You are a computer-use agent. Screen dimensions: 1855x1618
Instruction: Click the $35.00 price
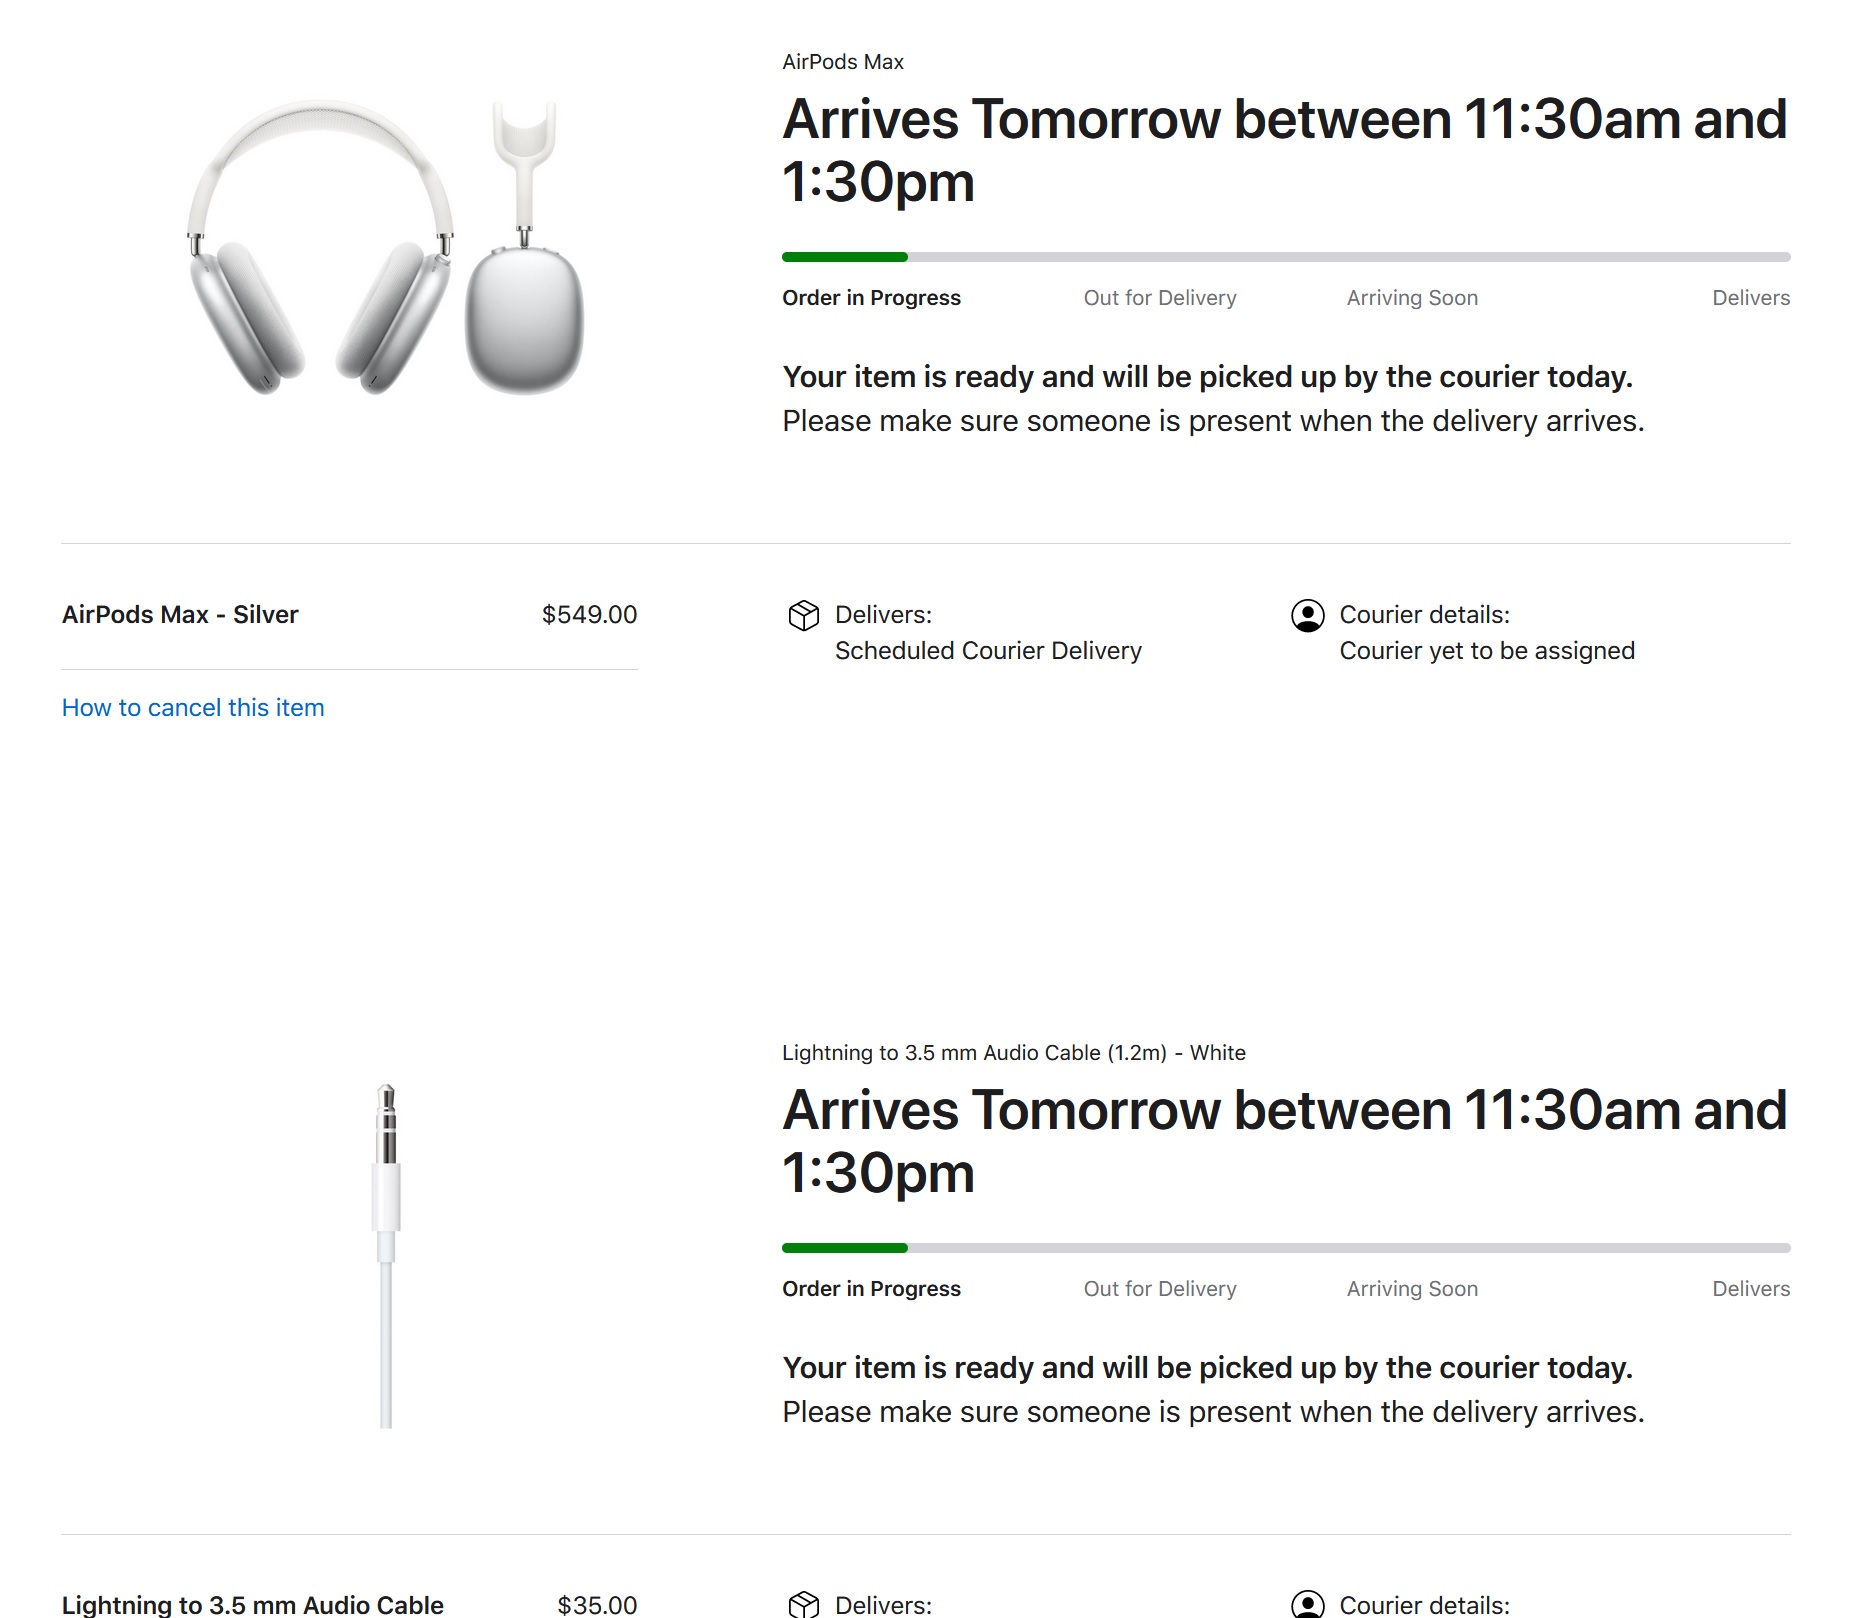(x=597, y=1605)
